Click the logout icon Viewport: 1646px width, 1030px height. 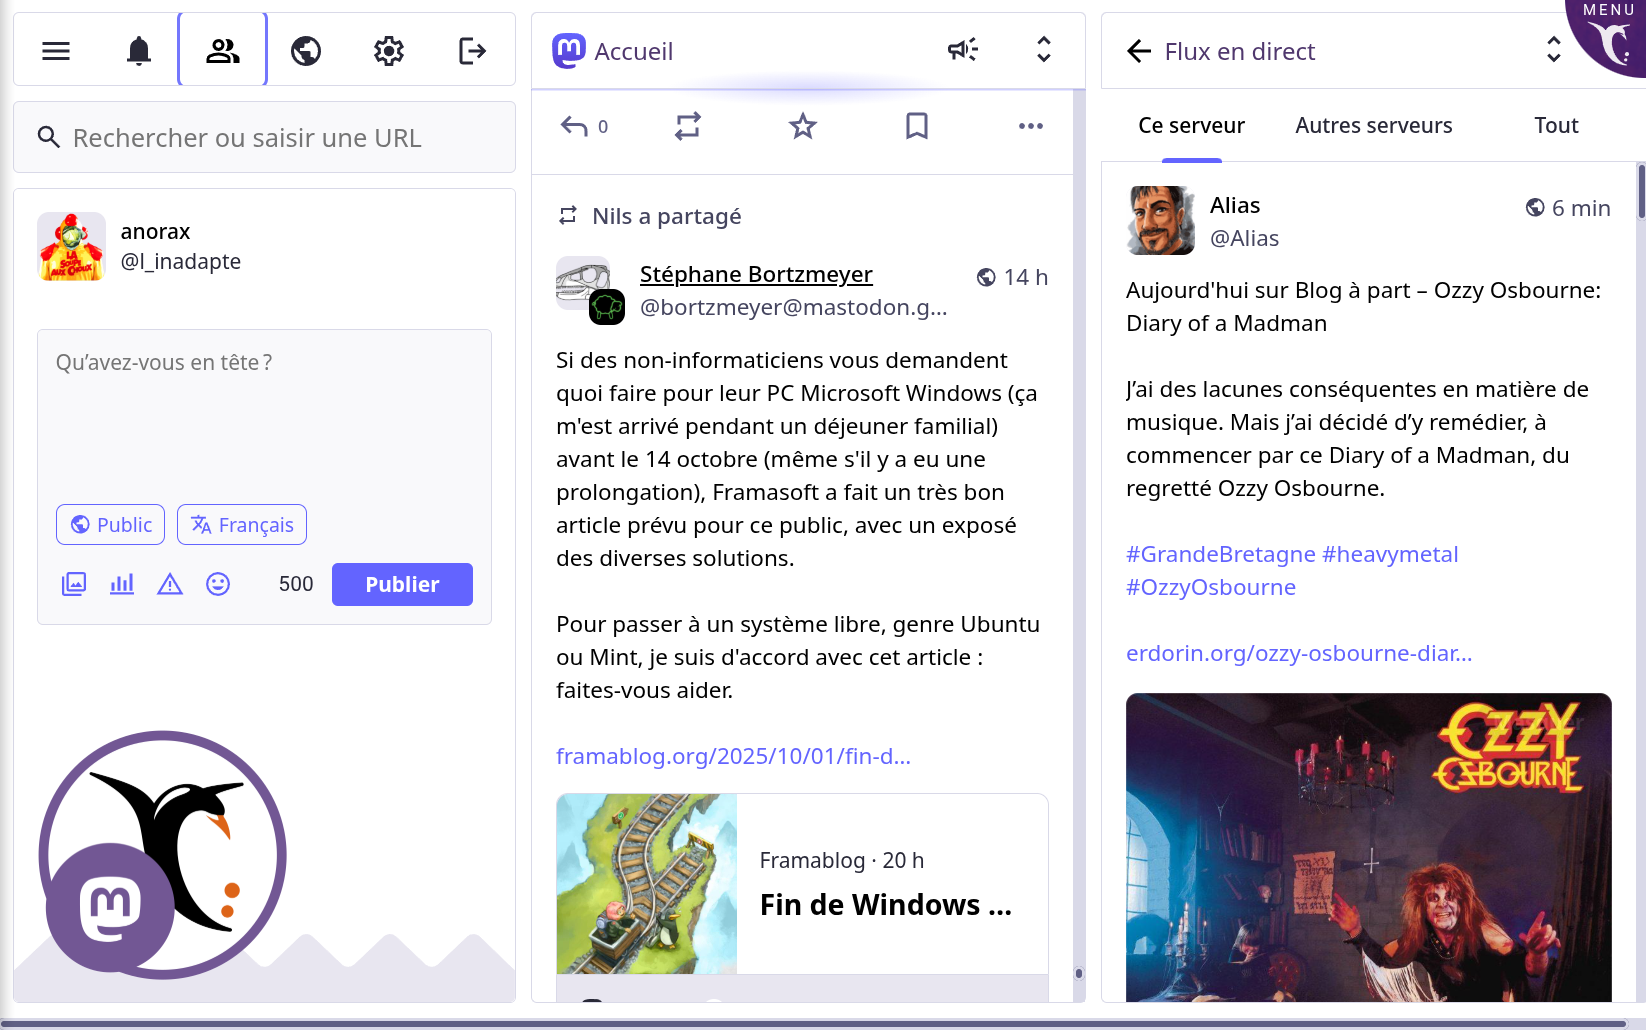click(x=472, y=51)
